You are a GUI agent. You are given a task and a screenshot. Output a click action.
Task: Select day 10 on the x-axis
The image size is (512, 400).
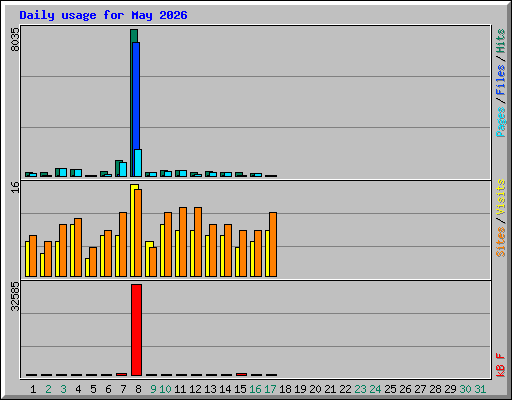tap(165, 389)
